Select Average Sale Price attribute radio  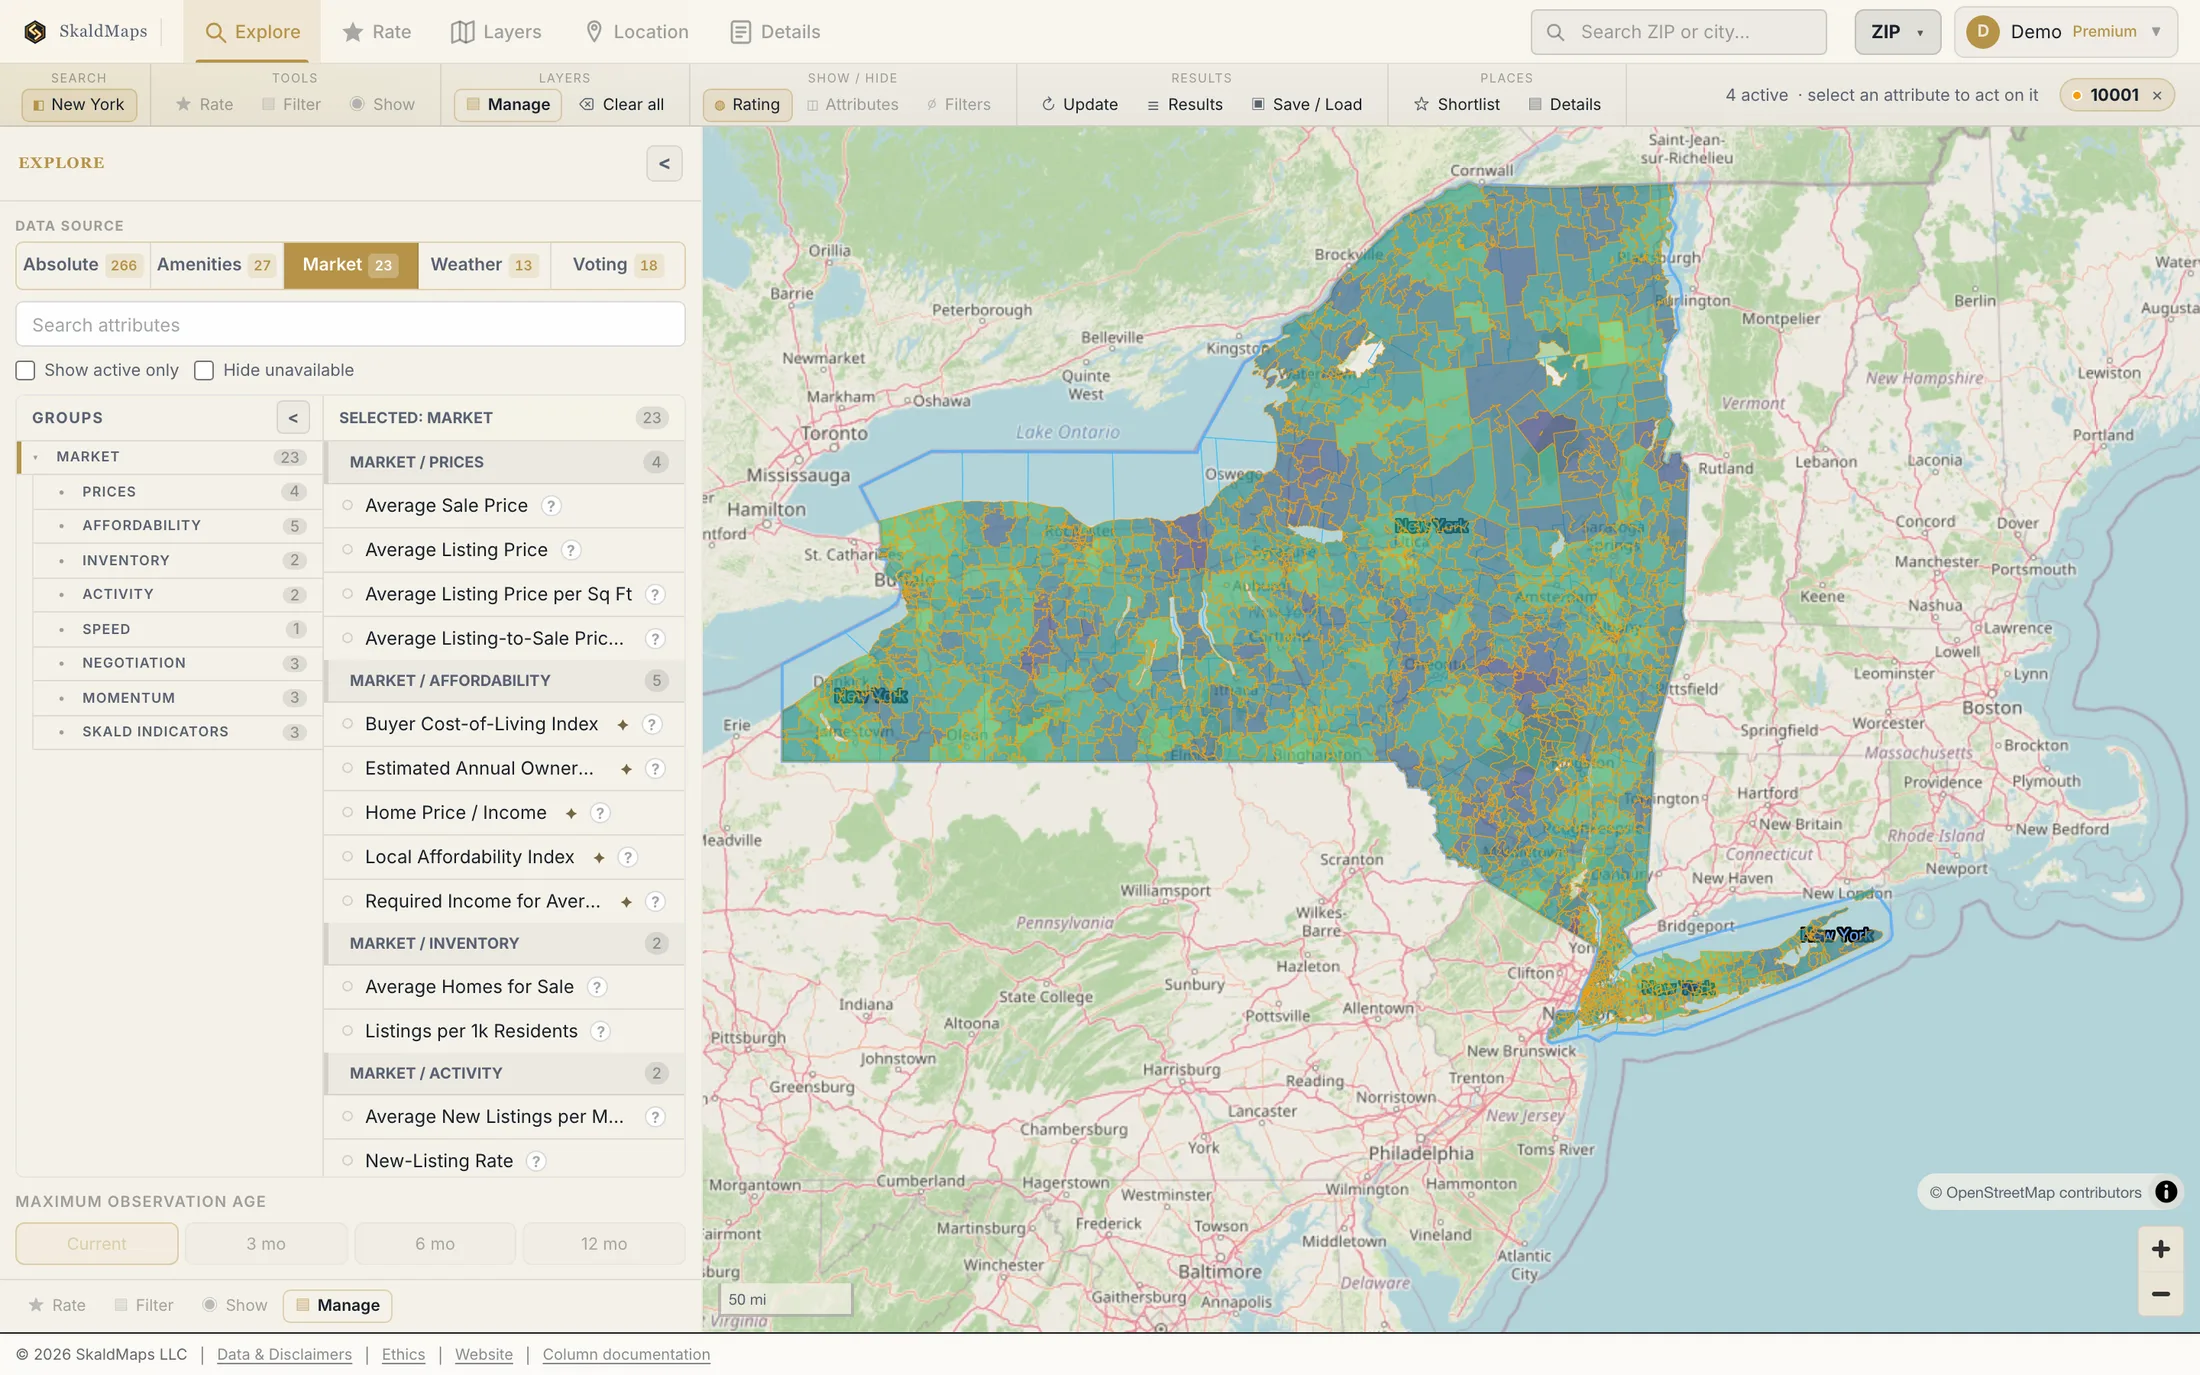[x=347, y=506]
